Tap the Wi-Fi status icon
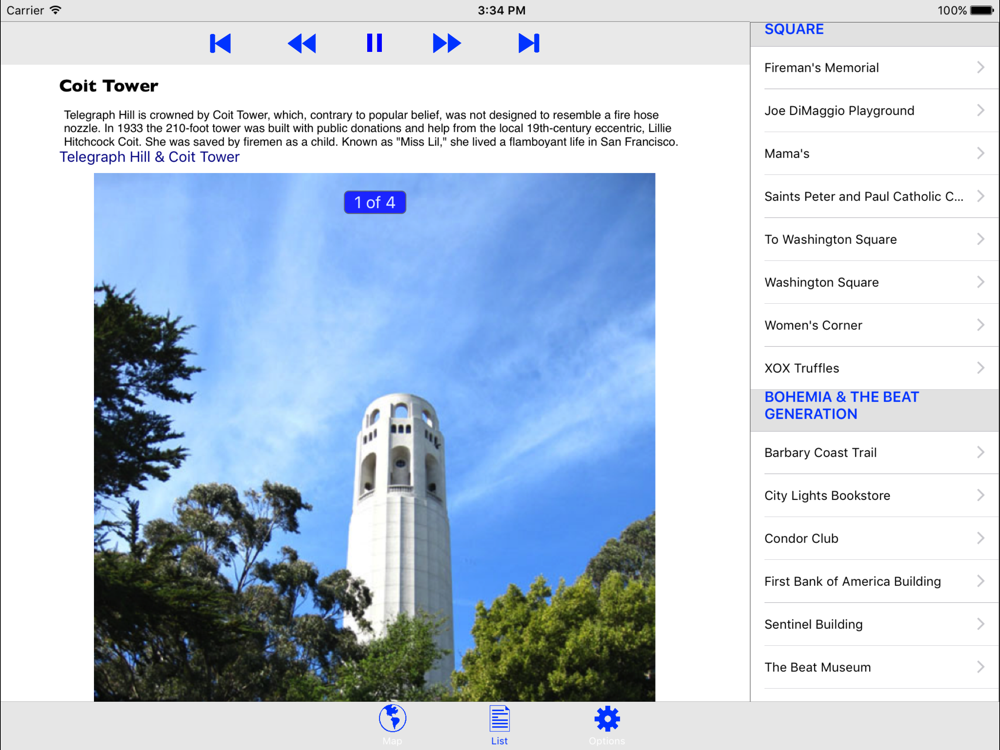 pyautogui.click(x=55, y=10)
